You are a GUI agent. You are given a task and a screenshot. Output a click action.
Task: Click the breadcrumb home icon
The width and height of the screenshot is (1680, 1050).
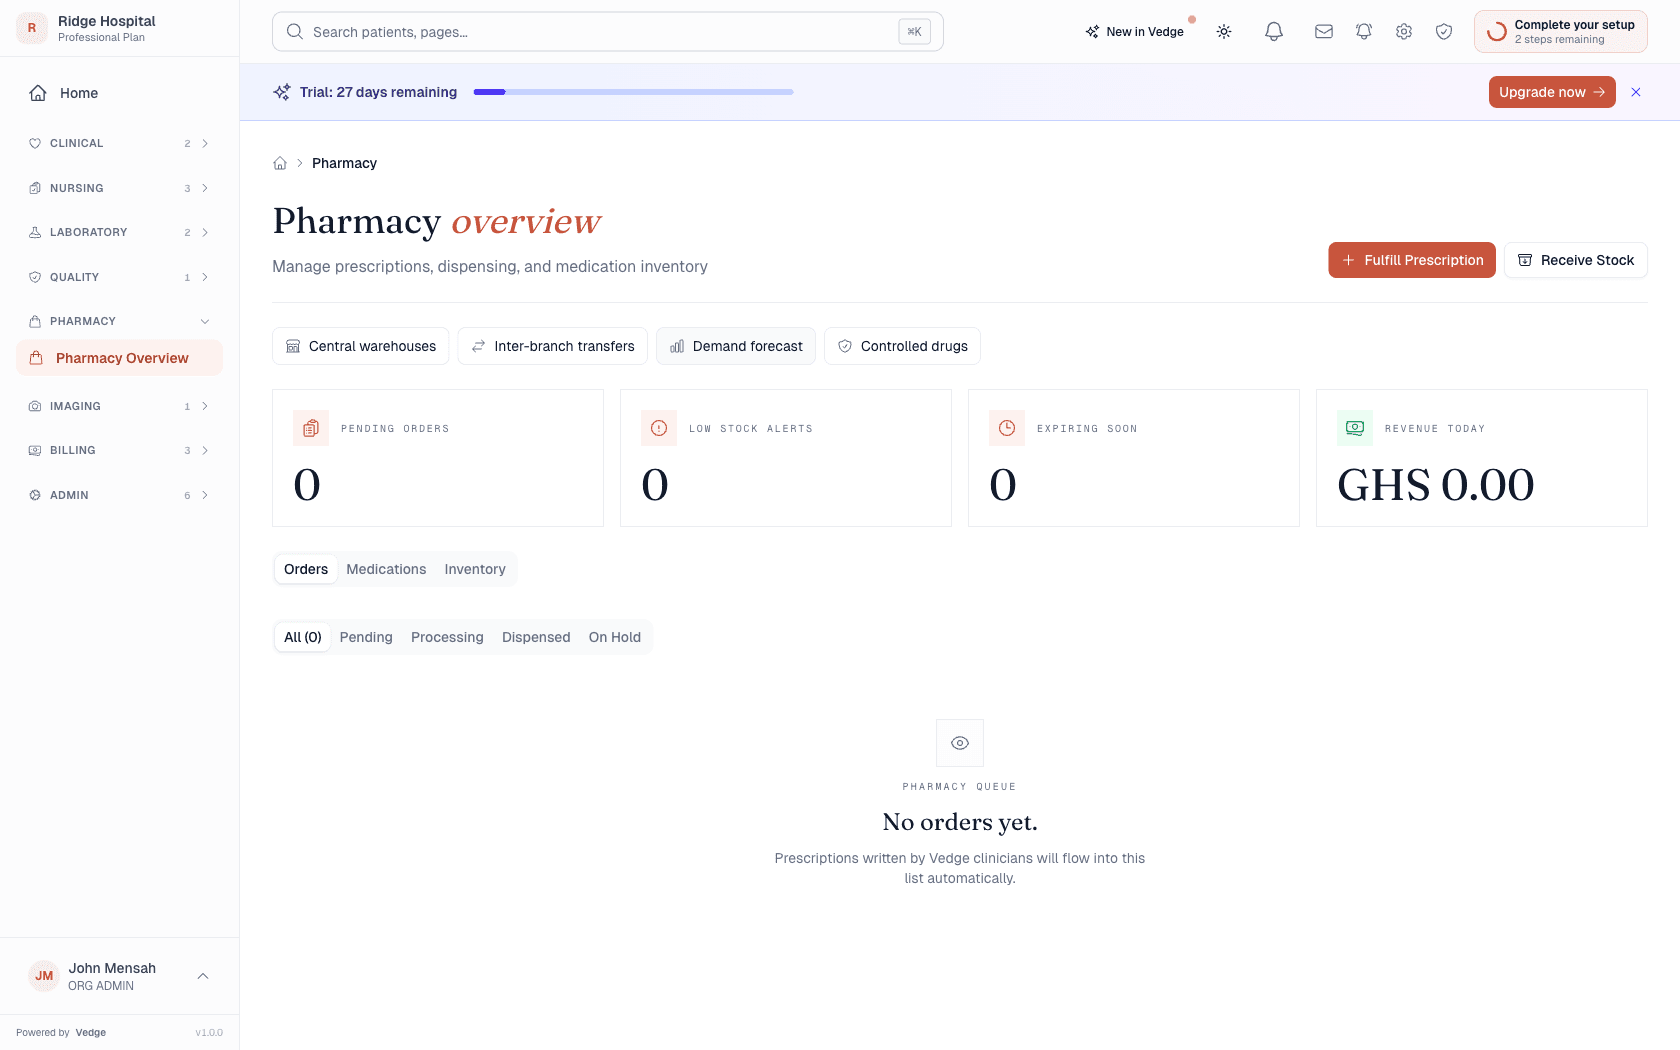pyautogui.click(x=280, y=163)
